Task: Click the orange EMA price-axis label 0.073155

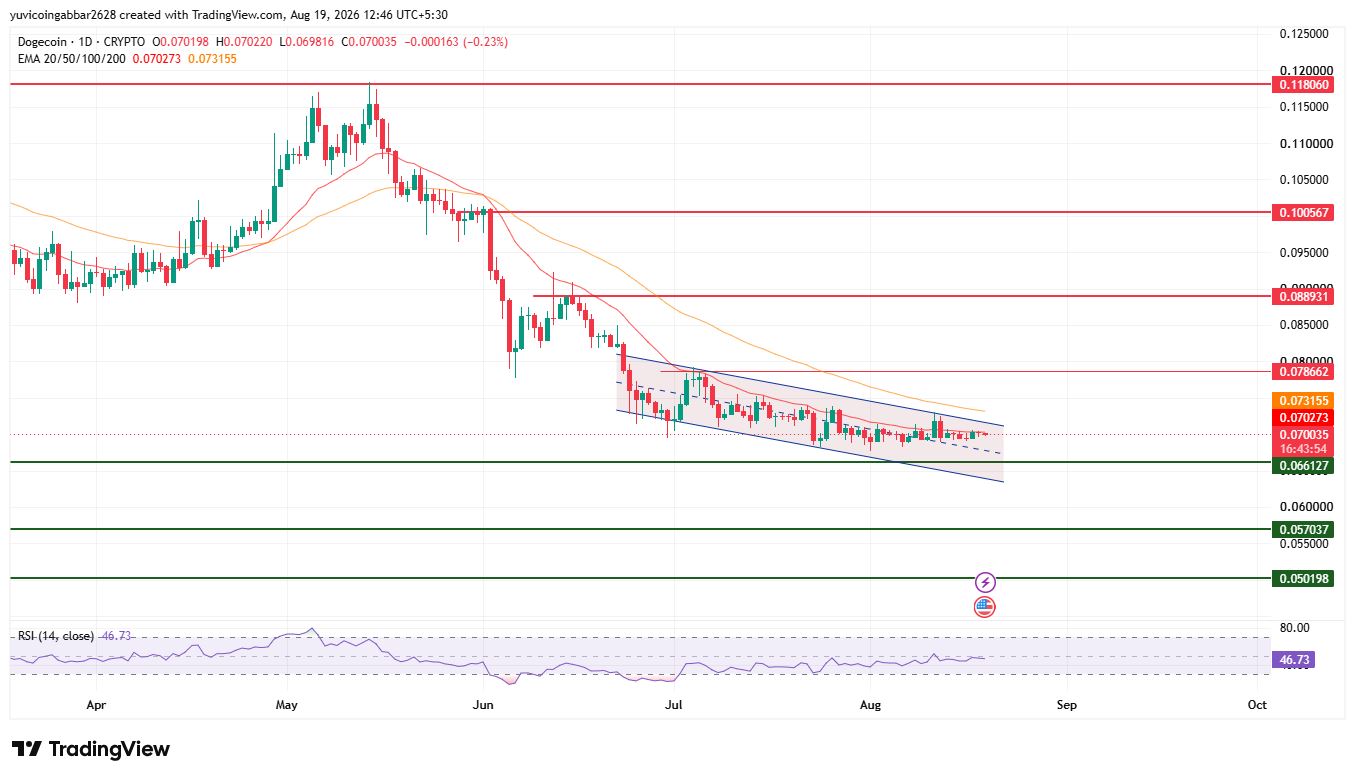Action: [1305, 399]
